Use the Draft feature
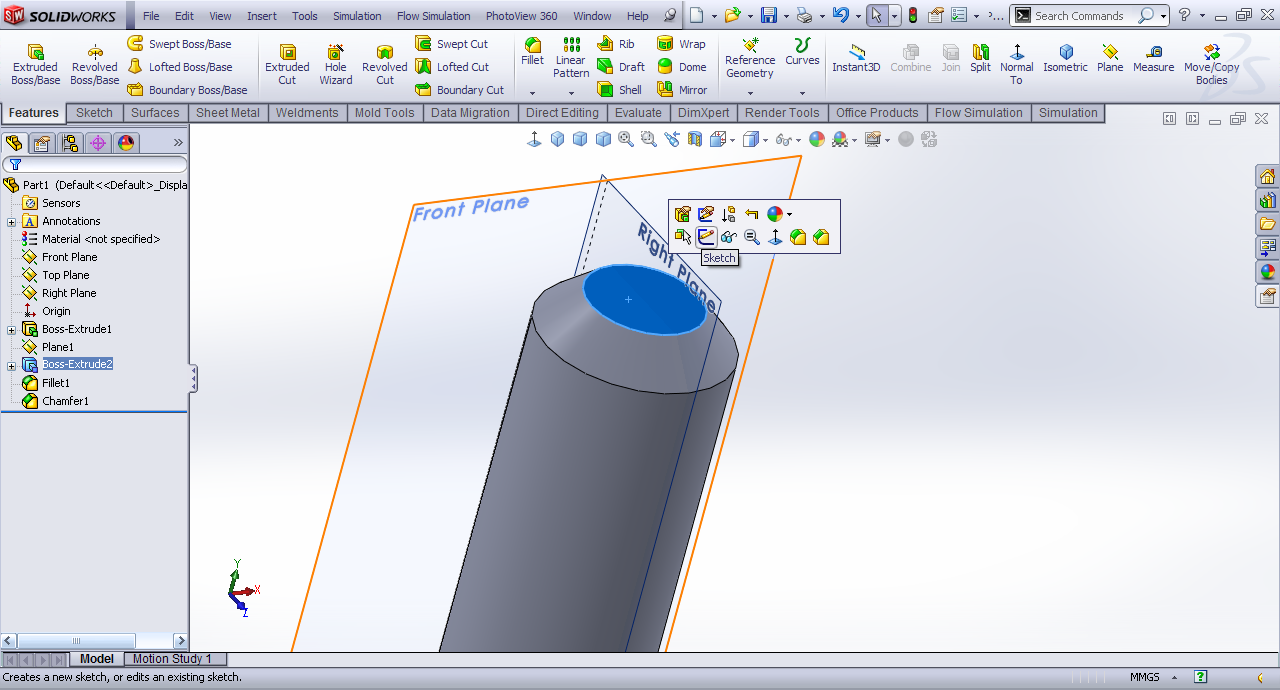 click(x=621, y=67)
